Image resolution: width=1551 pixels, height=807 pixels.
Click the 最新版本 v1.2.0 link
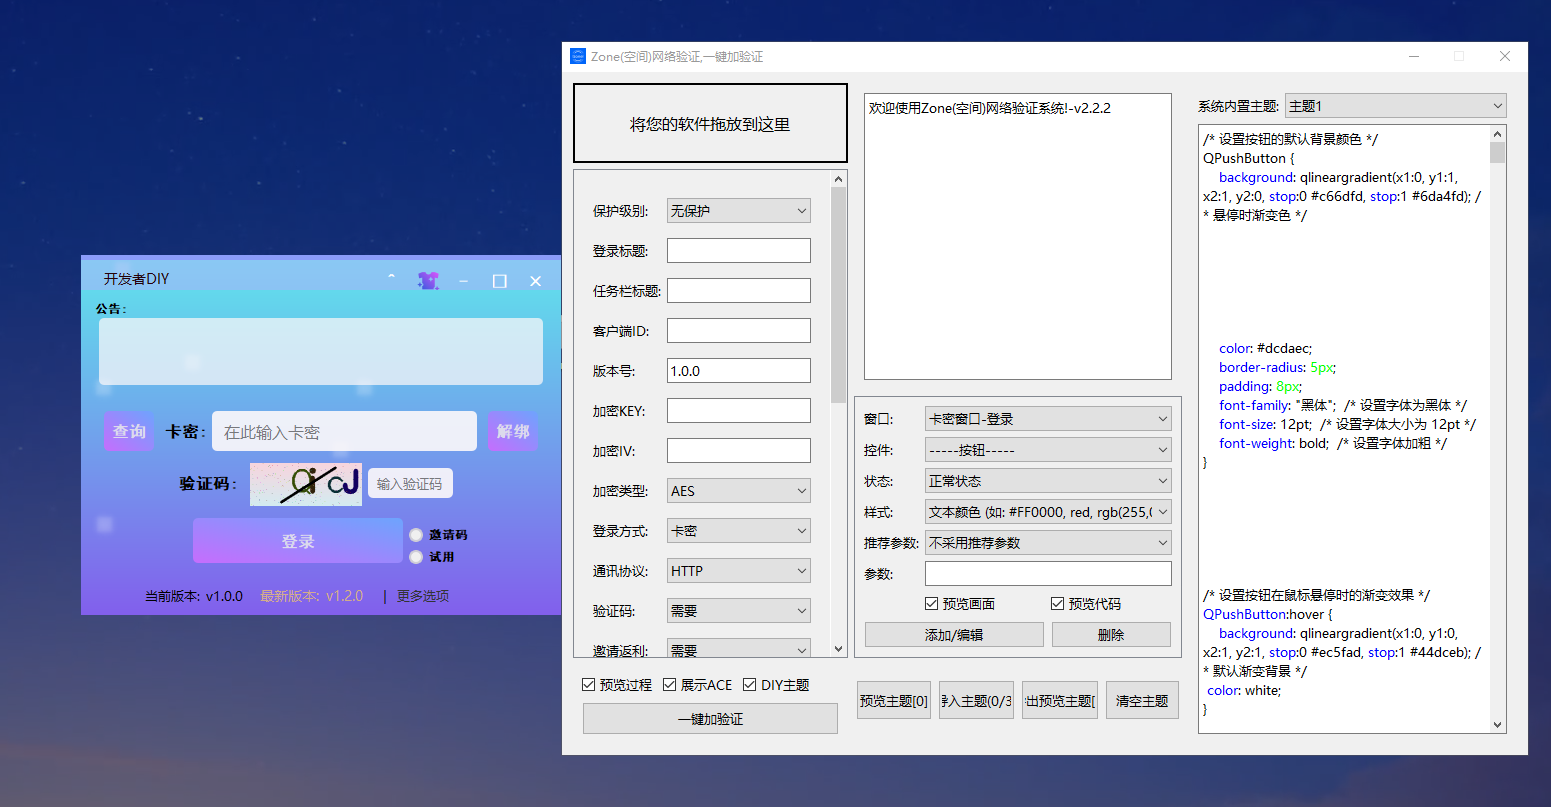click(x=312, y=596)
